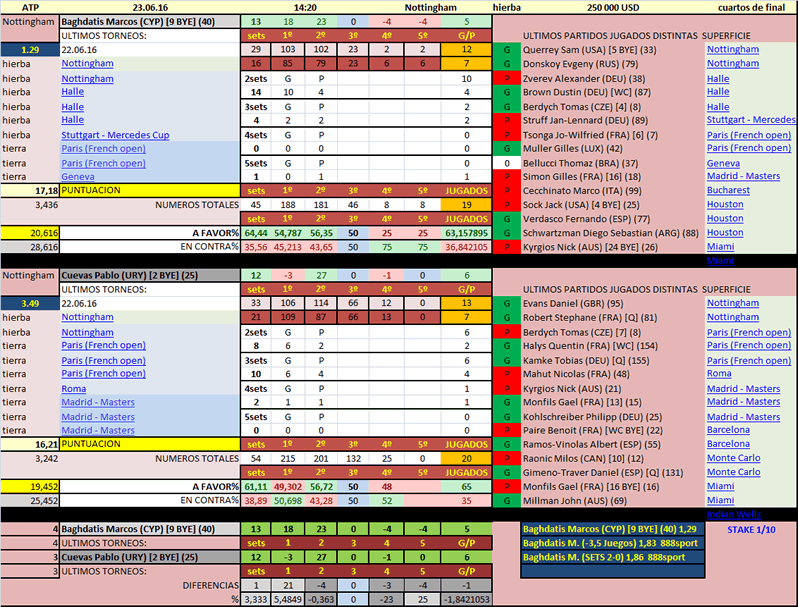This screenshot has width=798, height=607.
Task: Open Houston link beside Sock Jack
Action: (725, 205)
